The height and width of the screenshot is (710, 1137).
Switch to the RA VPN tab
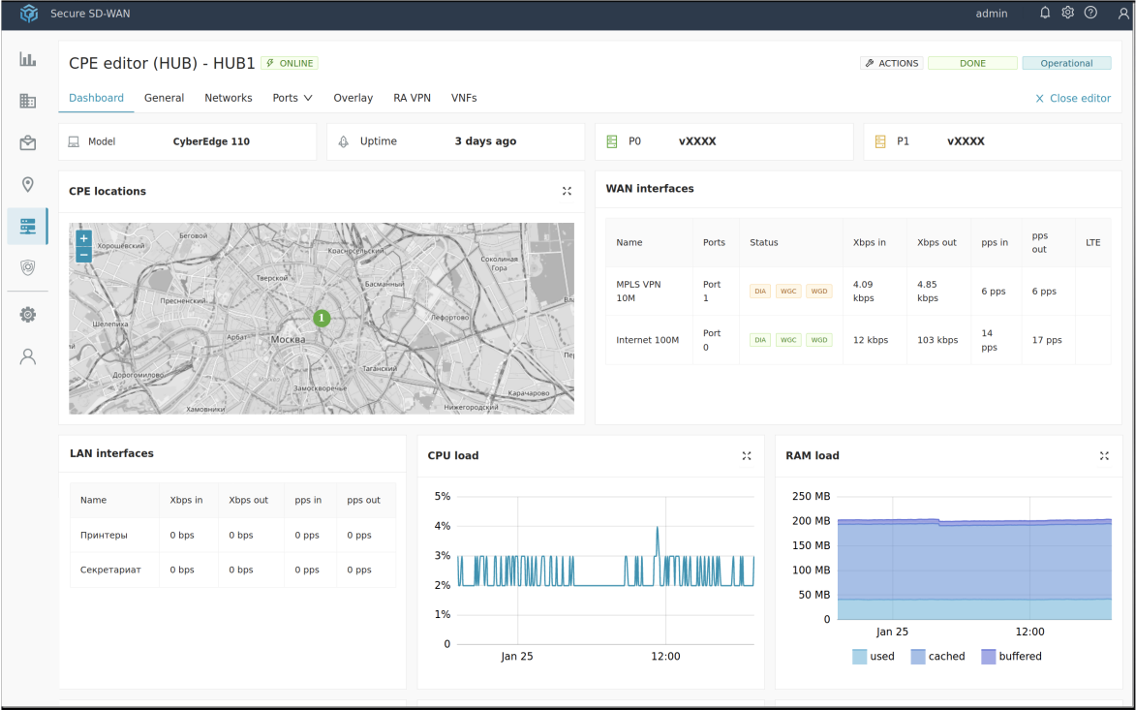click(x=412, y=98)
